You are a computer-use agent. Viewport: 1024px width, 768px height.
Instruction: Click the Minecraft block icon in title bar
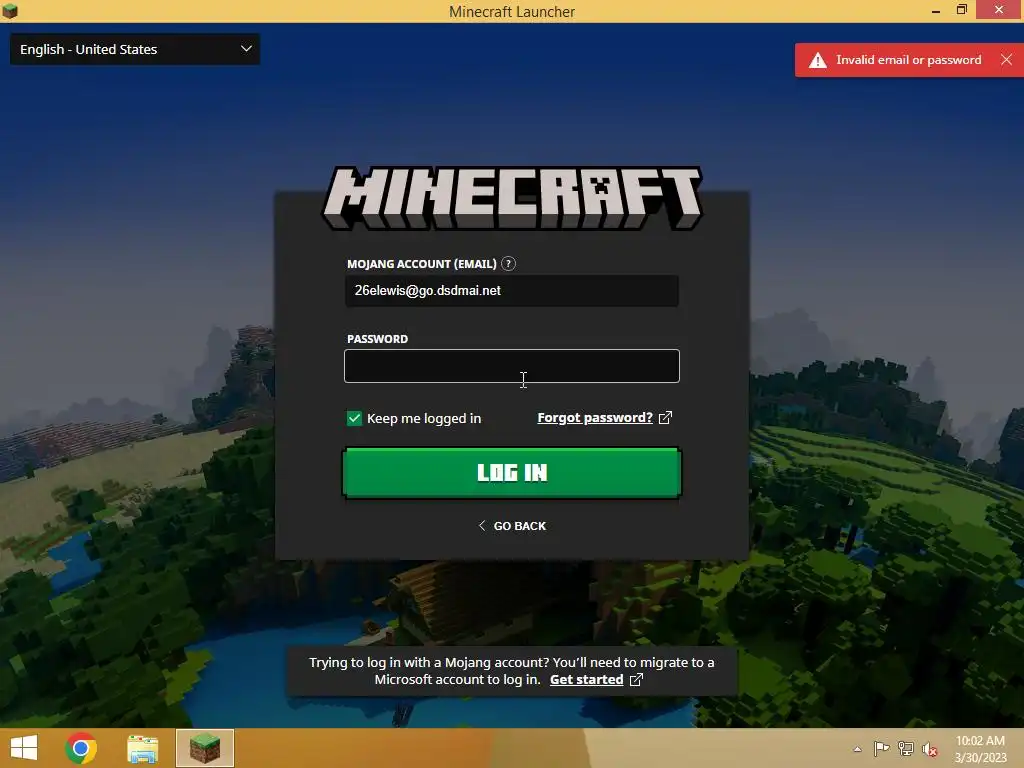[10, 10]
